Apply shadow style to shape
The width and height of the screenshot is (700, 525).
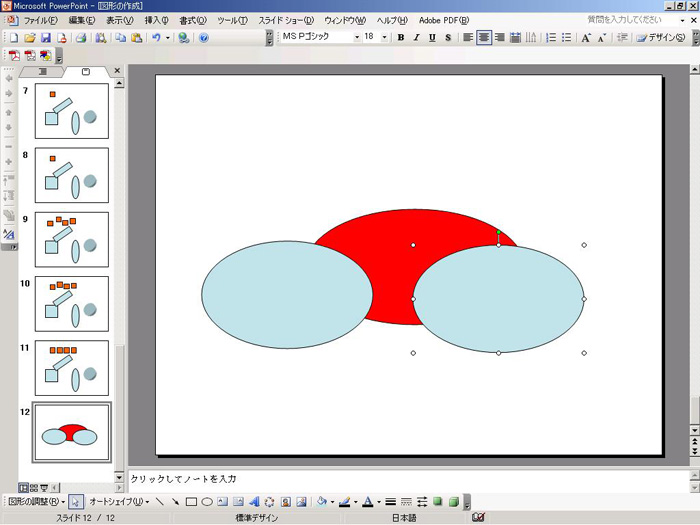coord(438,502)
